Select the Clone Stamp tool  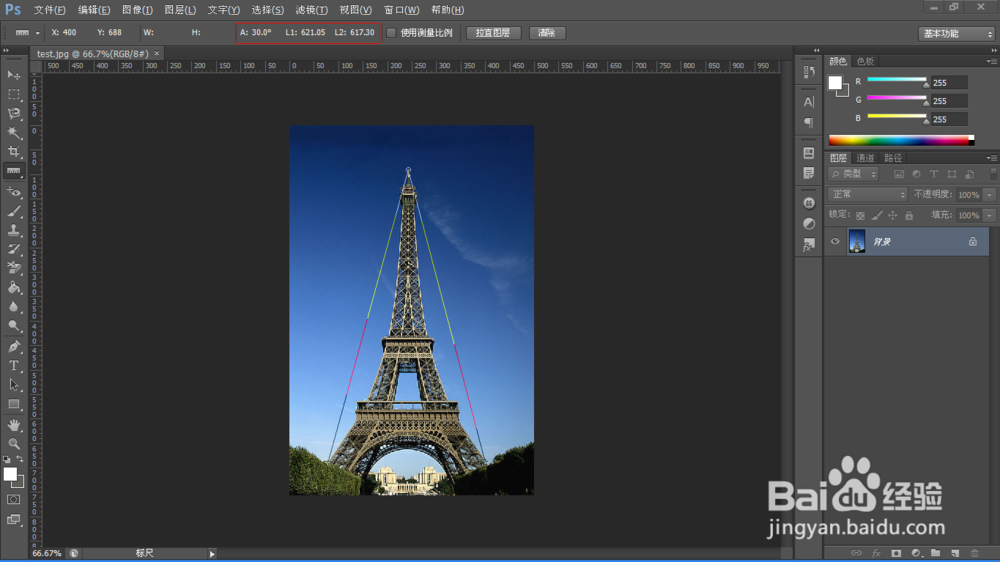click(13, 230)
